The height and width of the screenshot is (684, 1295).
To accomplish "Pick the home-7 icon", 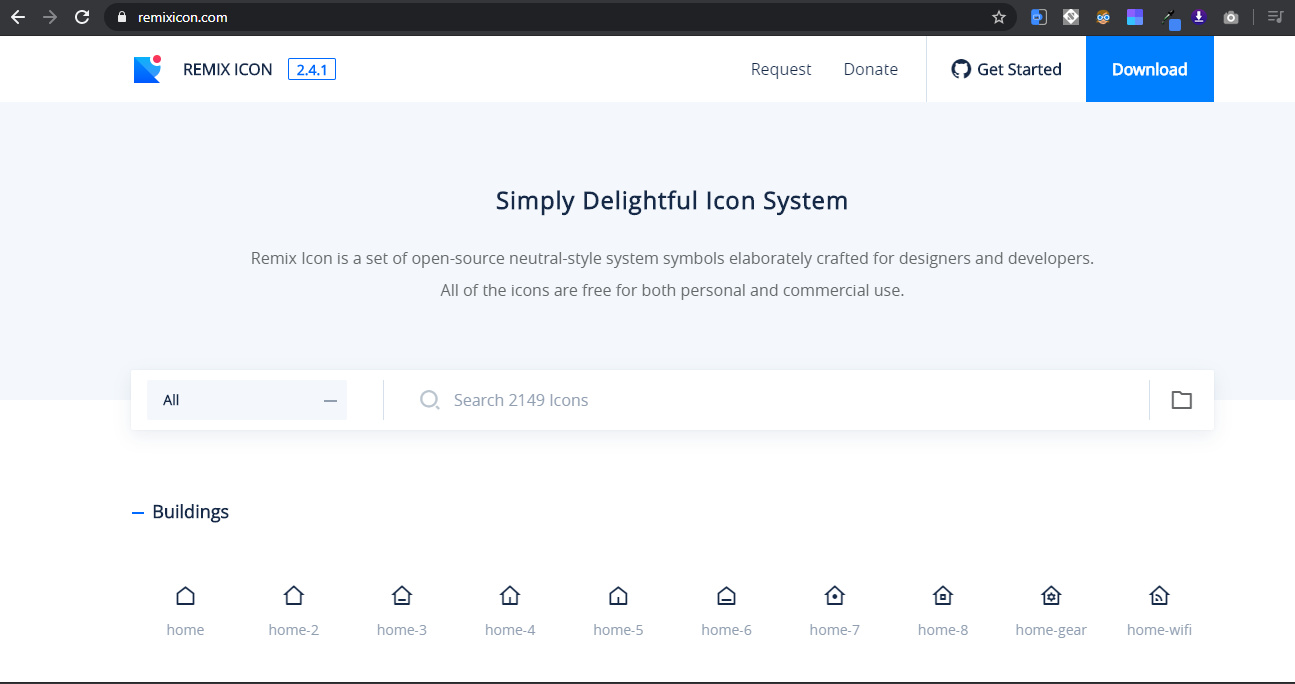I will (x=835, y=596).
